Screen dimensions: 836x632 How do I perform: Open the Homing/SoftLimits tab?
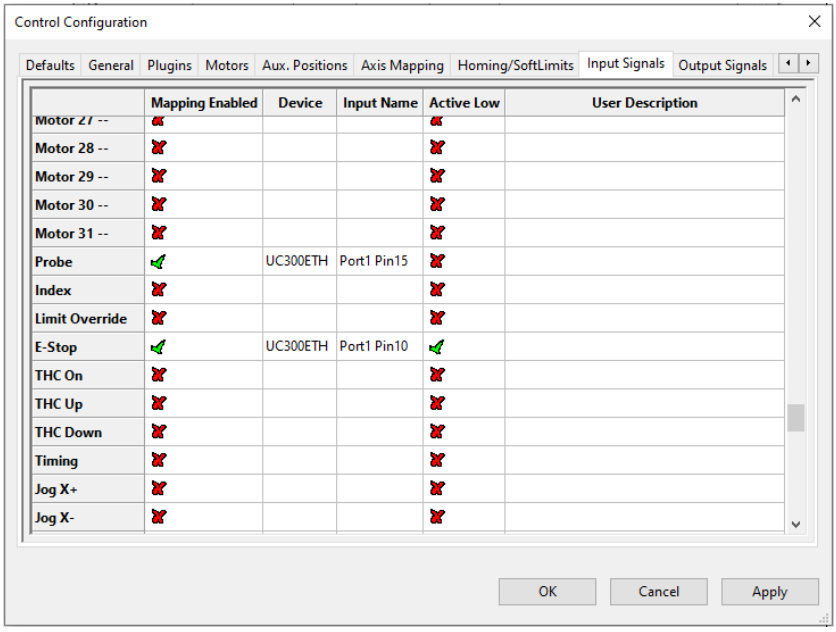[515, 65]
